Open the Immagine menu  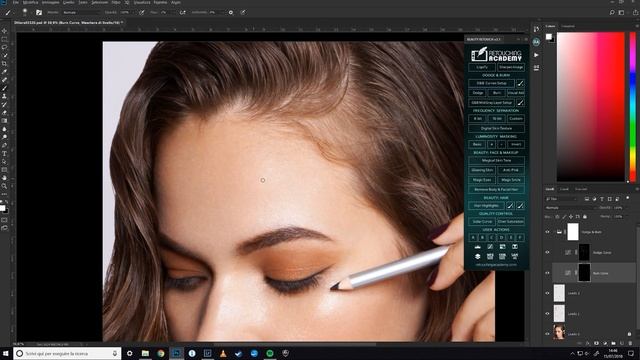point(51,2)
